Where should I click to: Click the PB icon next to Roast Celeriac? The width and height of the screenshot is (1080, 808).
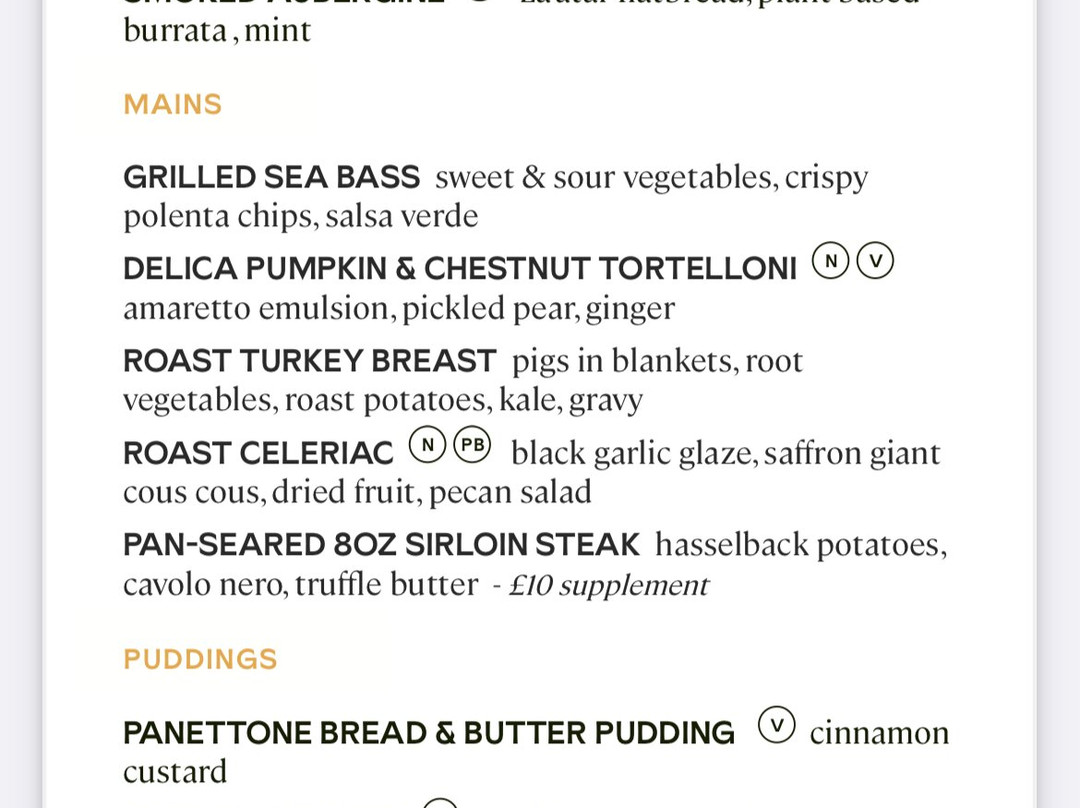click(x=472, y=445)
